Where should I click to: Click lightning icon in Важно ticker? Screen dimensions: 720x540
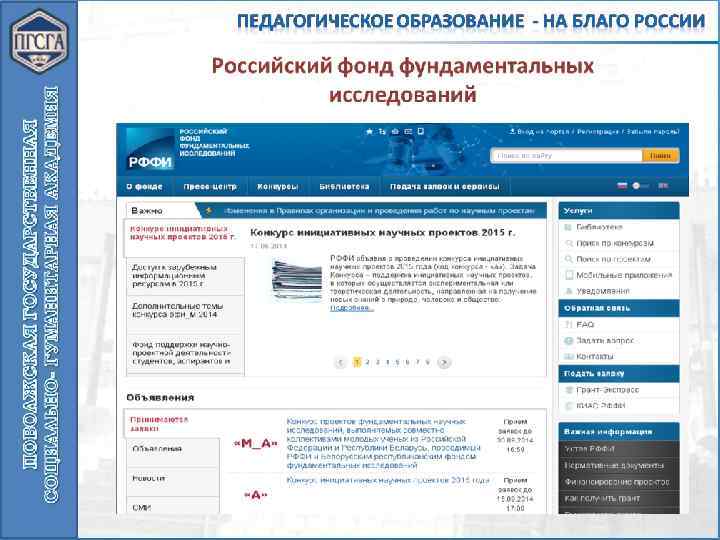point(209,211)
